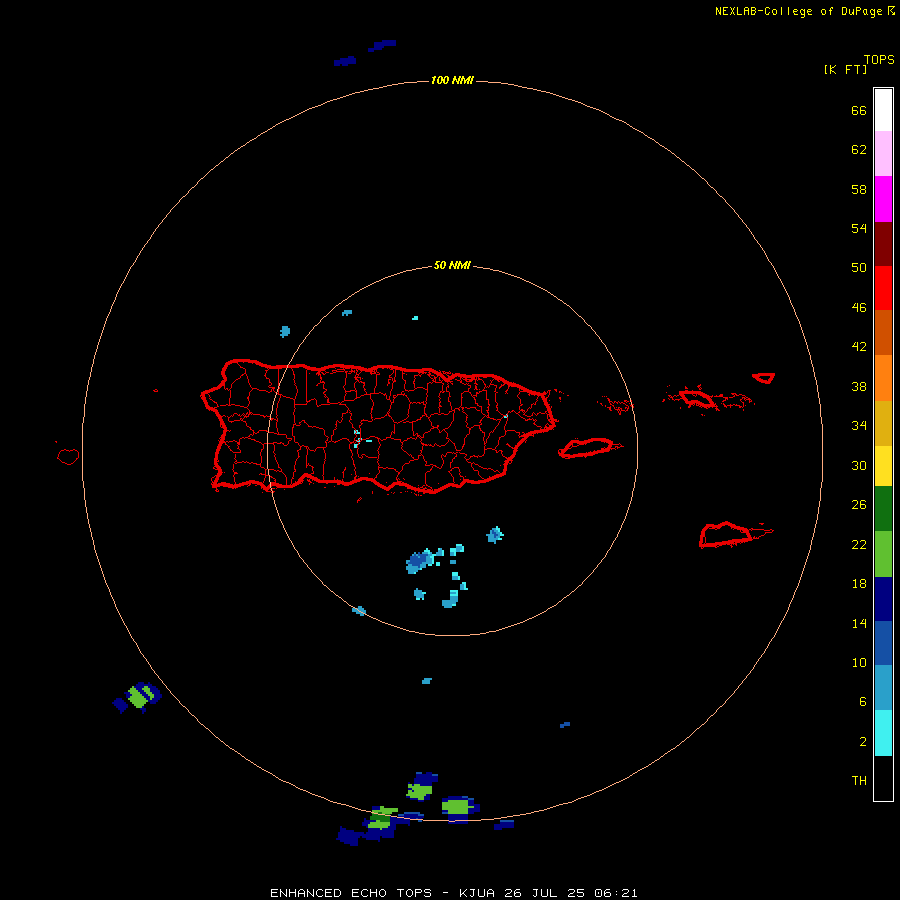Click the legend value 30
900x900 pixels.
pyautogui.click(x=859, y=465)
